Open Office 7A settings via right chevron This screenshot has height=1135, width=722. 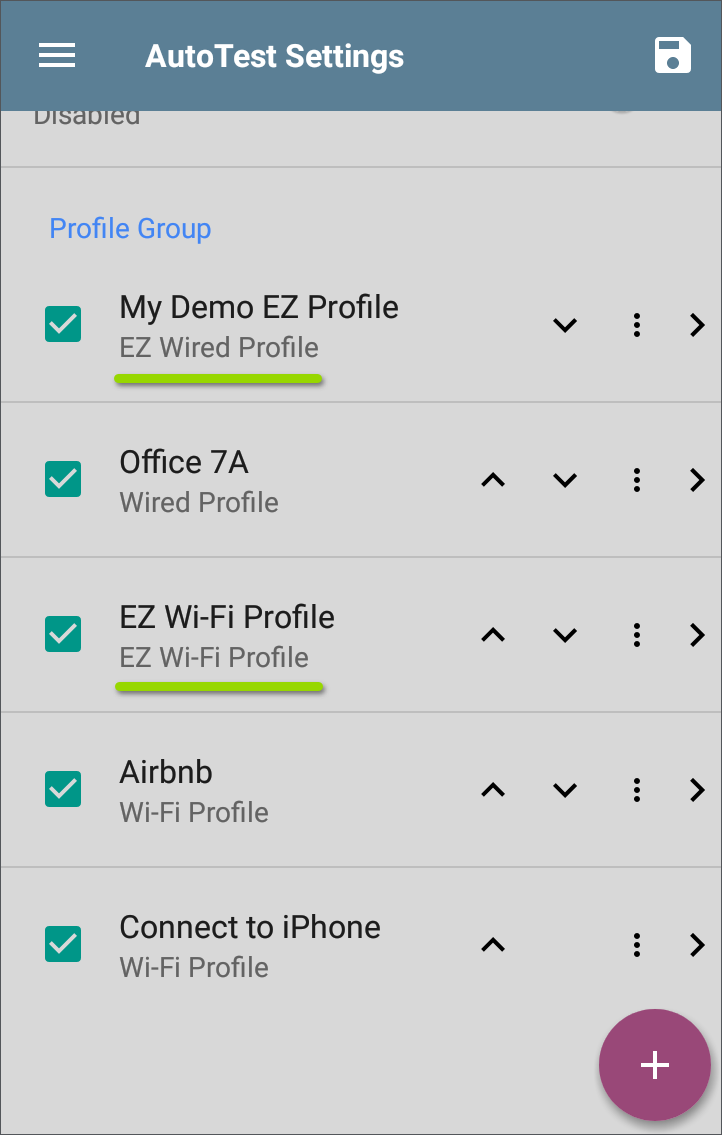(x=698, y=480)
